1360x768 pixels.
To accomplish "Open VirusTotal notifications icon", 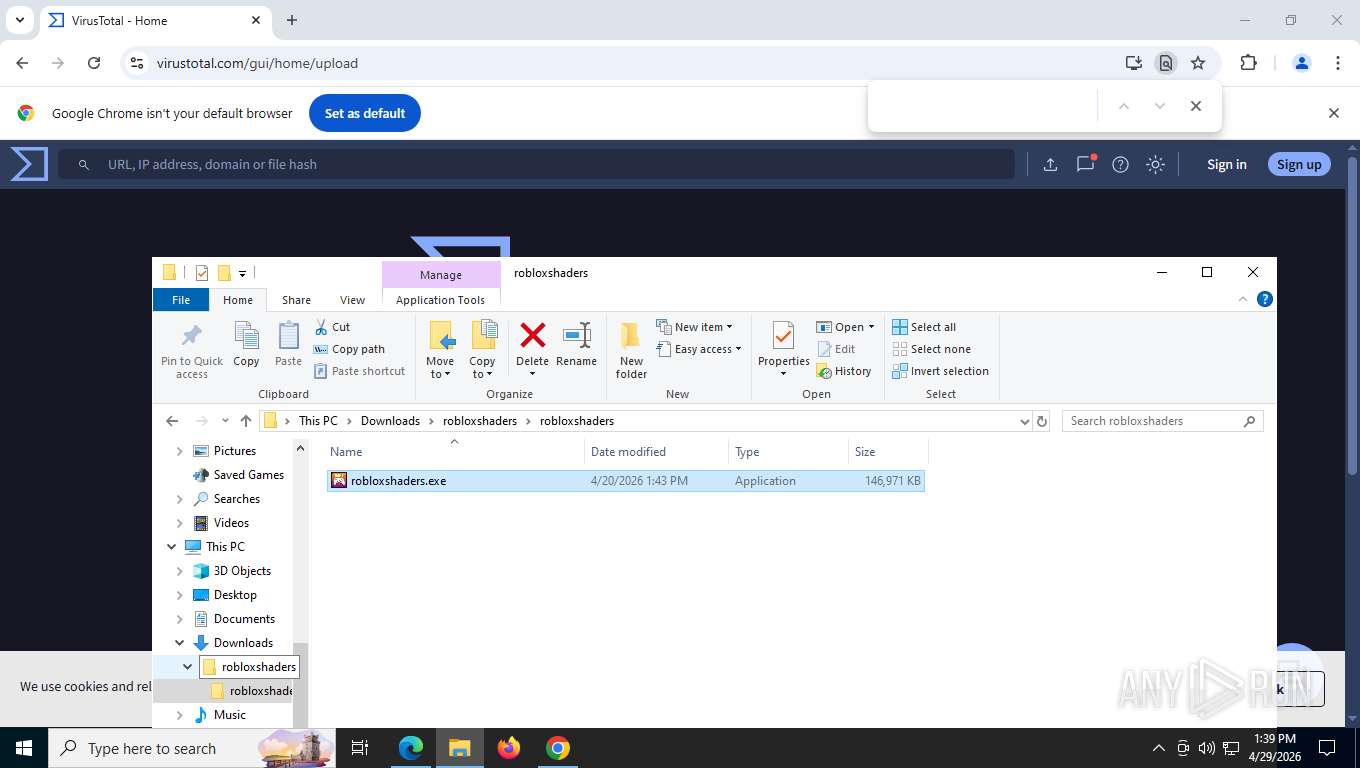I will pyautogui.click(x=1085, y=164).
